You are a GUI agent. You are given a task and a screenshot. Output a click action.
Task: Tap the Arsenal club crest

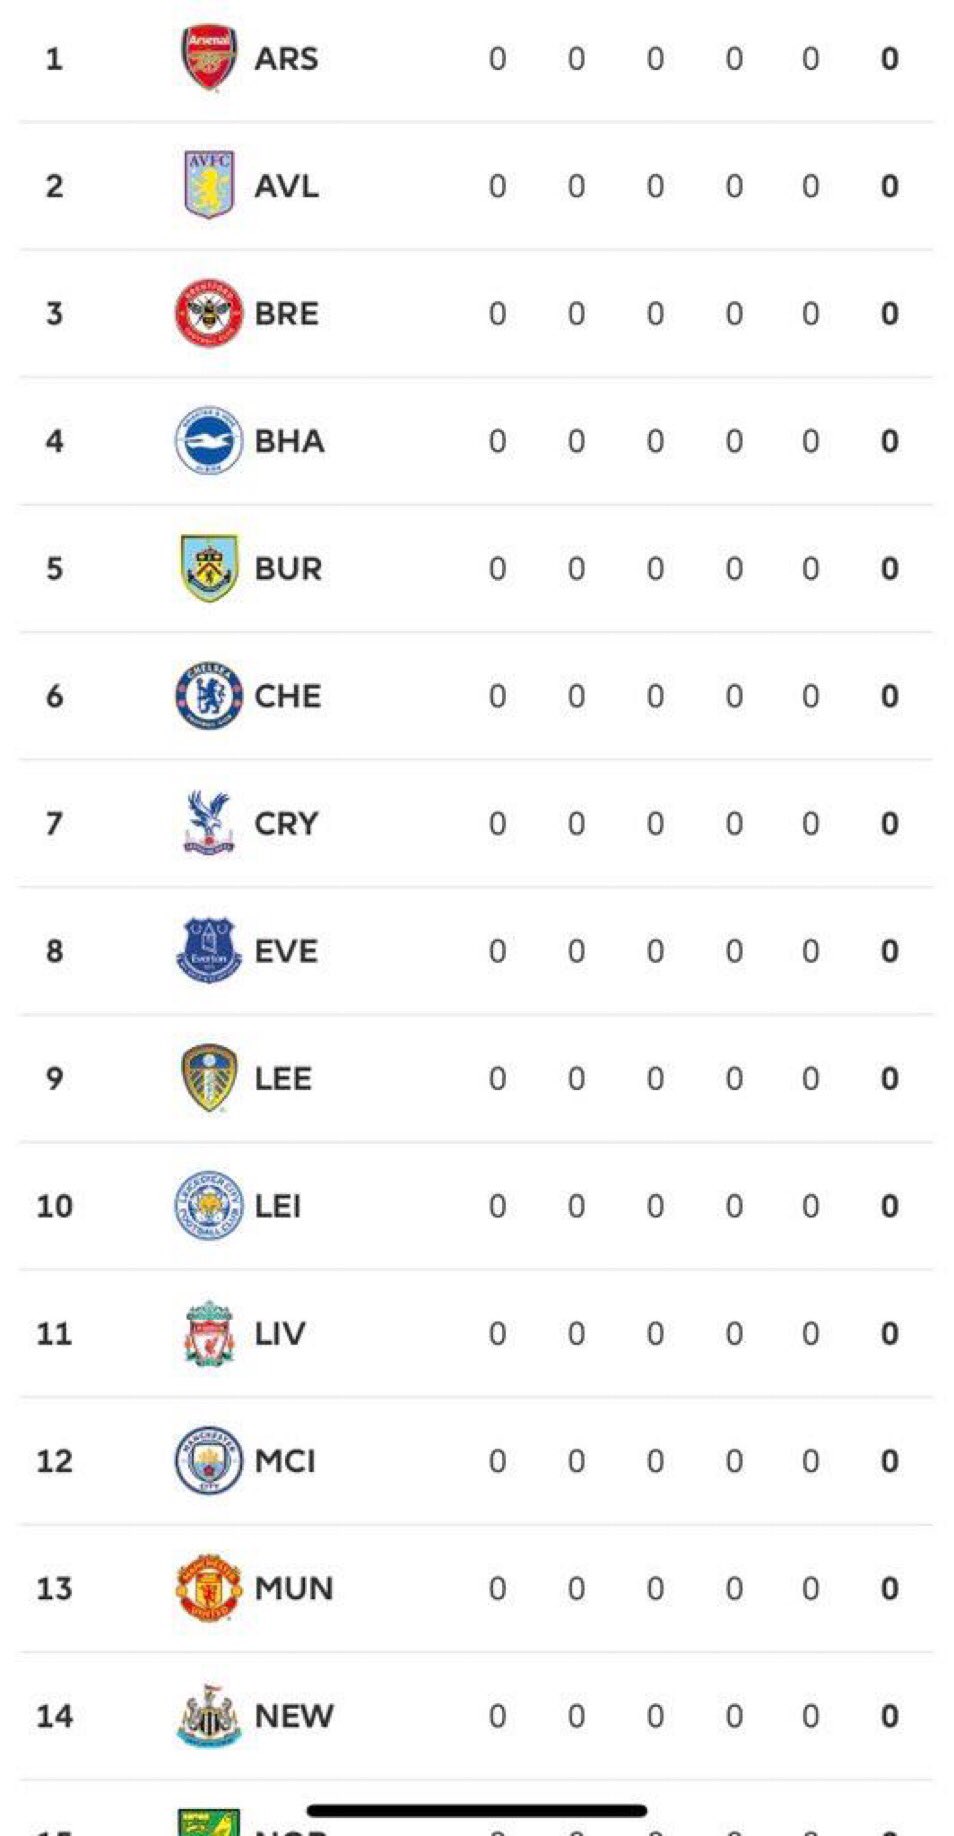coord(208,58)
